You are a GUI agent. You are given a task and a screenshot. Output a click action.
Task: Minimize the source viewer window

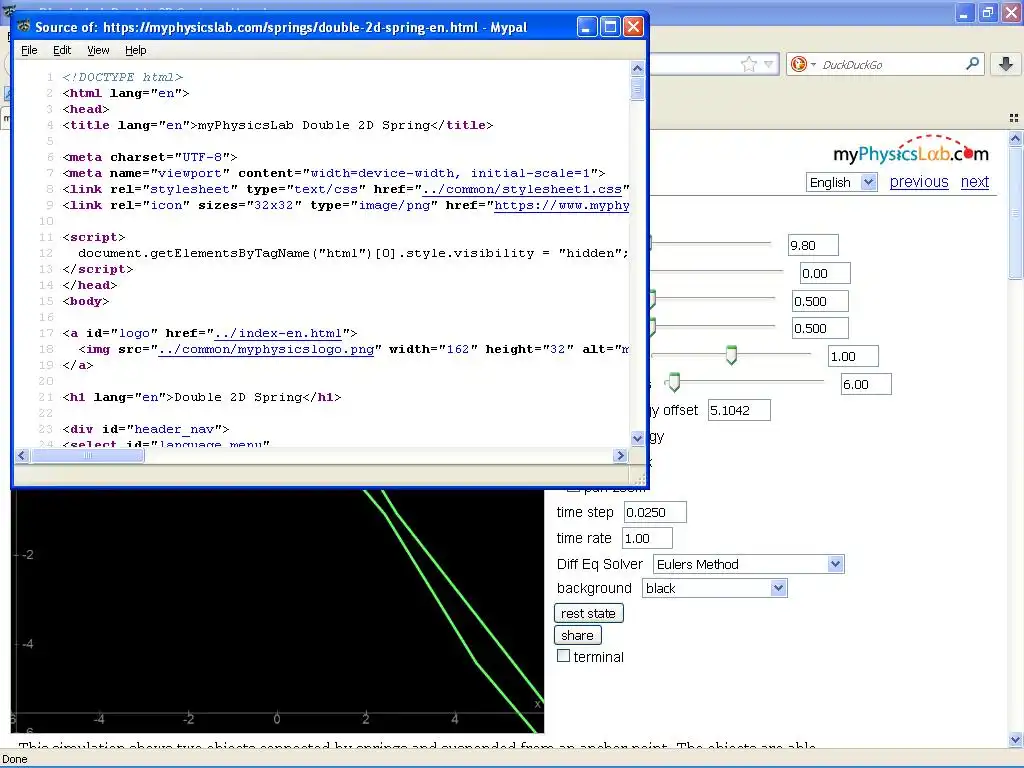pos(586,27)
